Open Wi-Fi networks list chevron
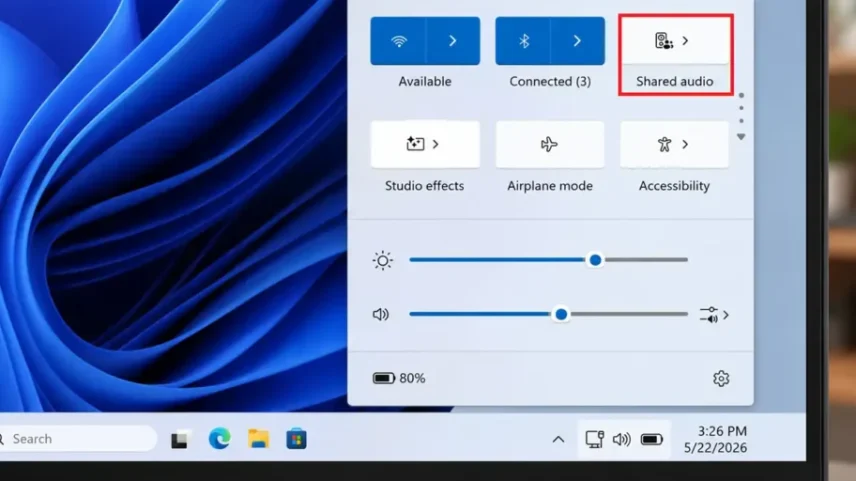The image size is (856, 481). [453, 41]
